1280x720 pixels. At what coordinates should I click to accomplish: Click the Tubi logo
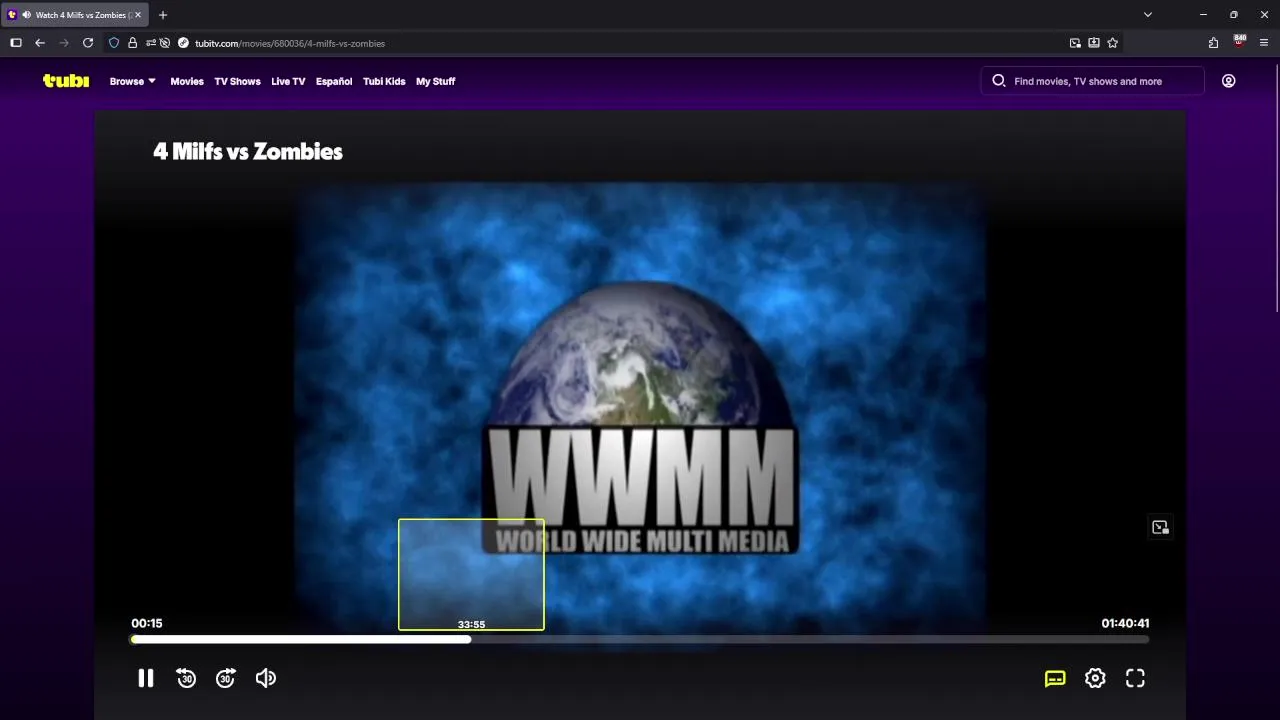66,81
